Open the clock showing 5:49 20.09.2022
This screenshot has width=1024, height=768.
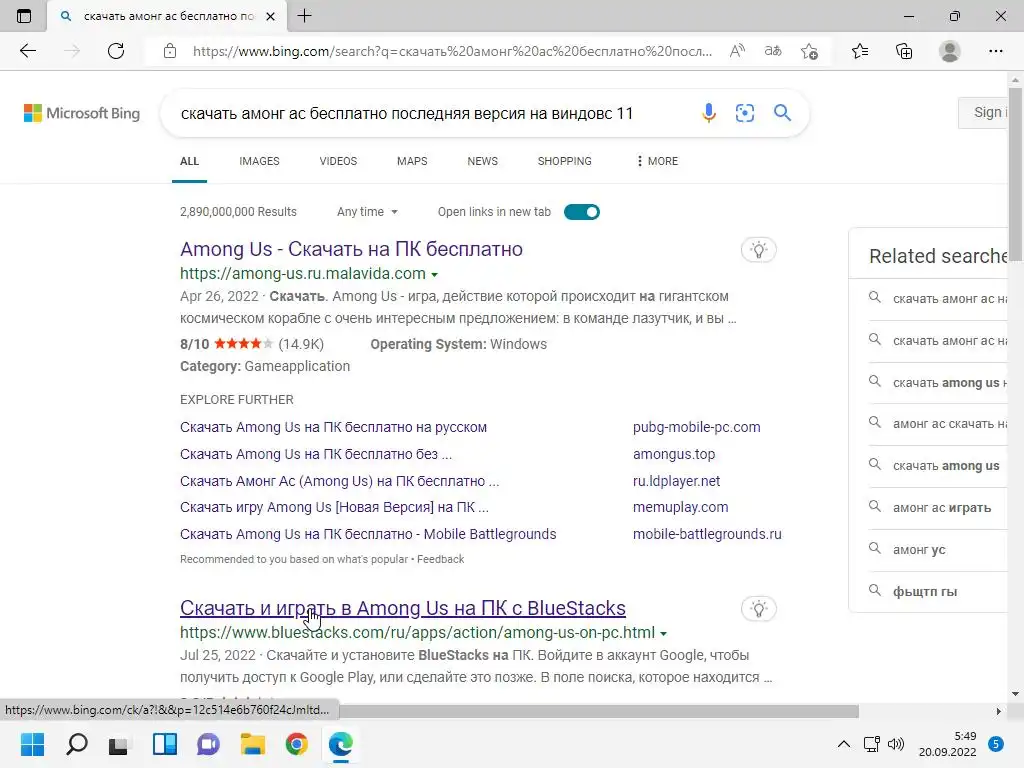948,744
